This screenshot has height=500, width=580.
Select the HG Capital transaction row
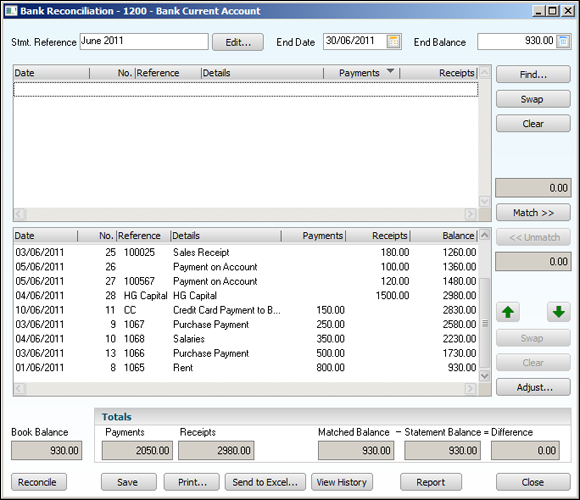pyautogui.click(x=246, y=295)
